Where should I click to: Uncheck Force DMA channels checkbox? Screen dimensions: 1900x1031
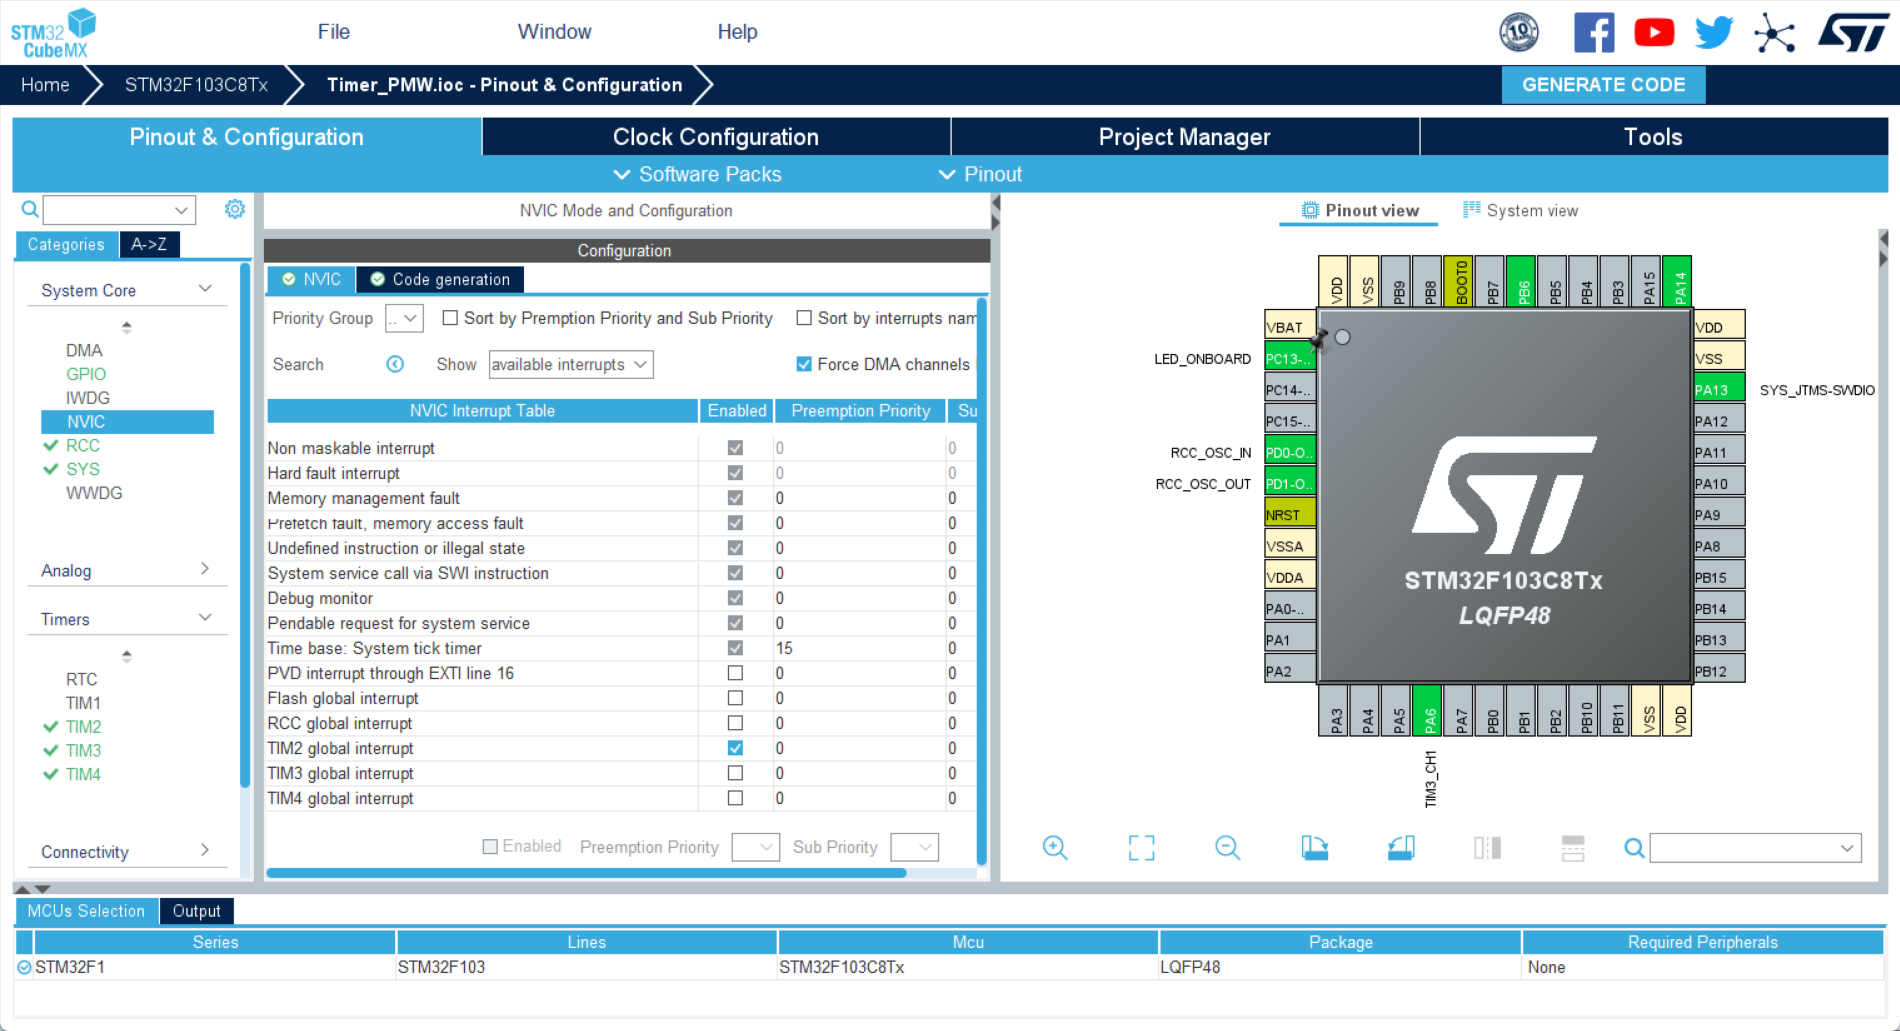tap(804, 364)
